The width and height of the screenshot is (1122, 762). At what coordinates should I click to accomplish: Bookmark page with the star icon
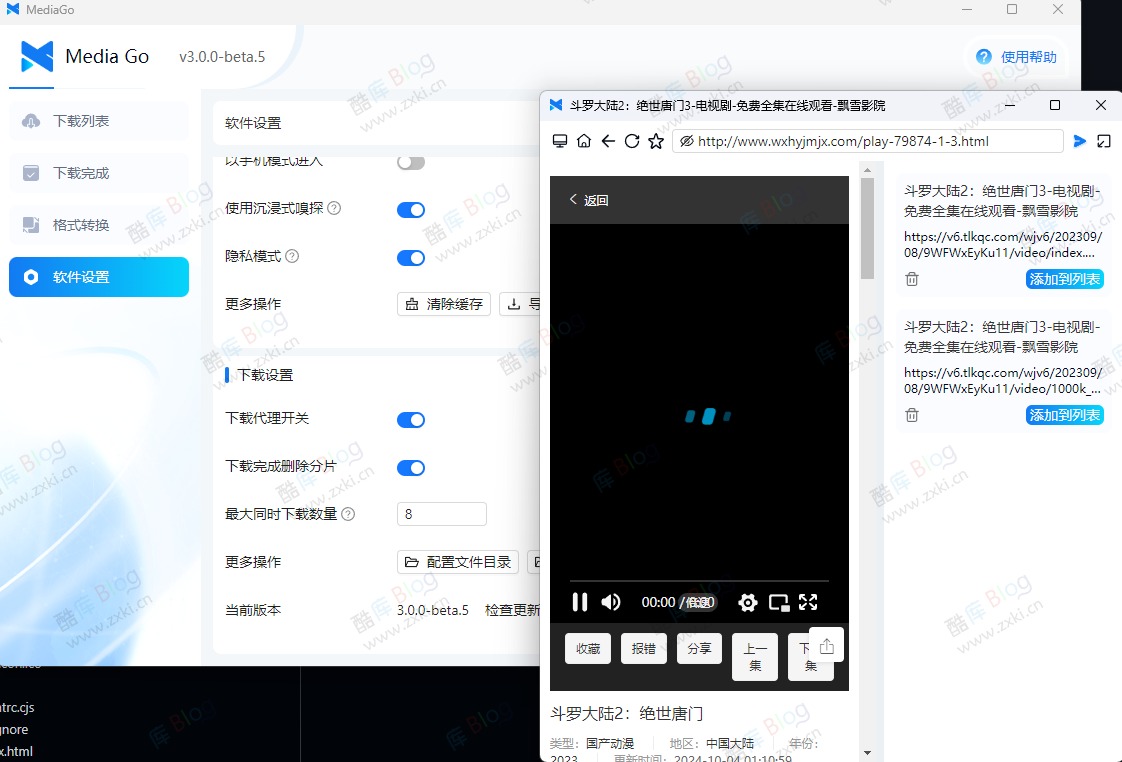[x=656, y=141]
